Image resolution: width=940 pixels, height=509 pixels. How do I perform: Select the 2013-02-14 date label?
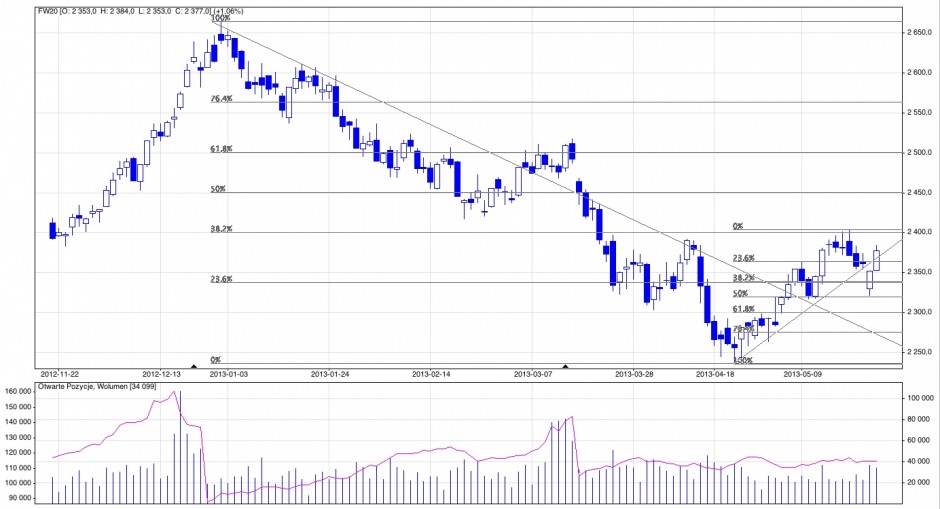[x=431, y=375]
